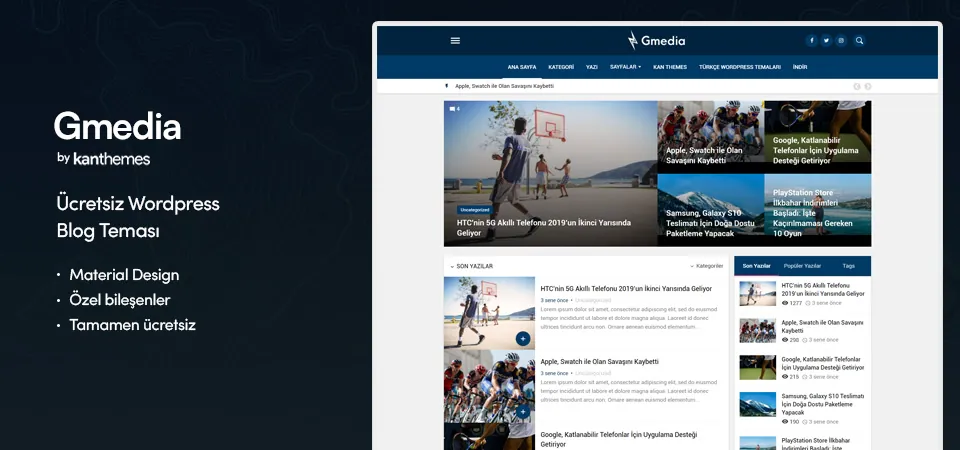Click cyclists thumbnail in post list
Viewport: 960px width, 450px height.
point(489,386)
